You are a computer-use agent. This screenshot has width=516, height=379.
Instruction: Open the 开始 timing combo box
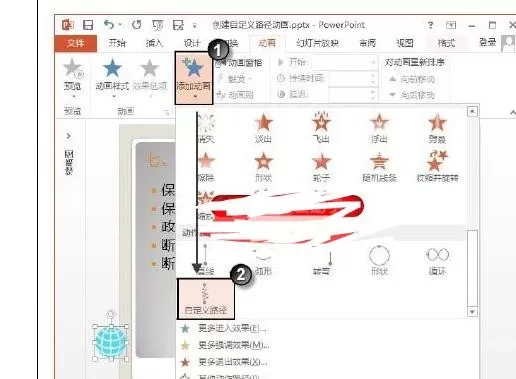[x=344, y=63]
